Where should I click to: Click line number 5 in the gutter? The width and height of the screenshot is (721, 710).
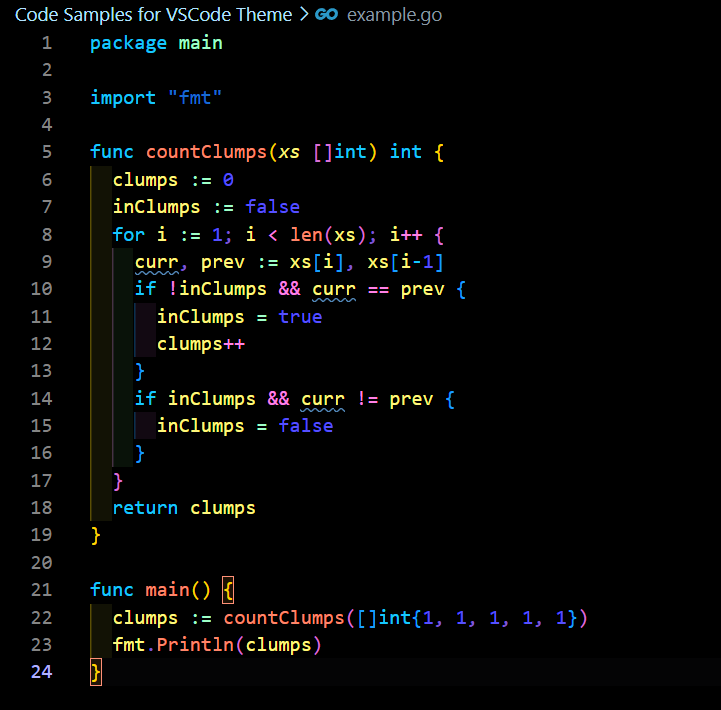pos(46,152)
